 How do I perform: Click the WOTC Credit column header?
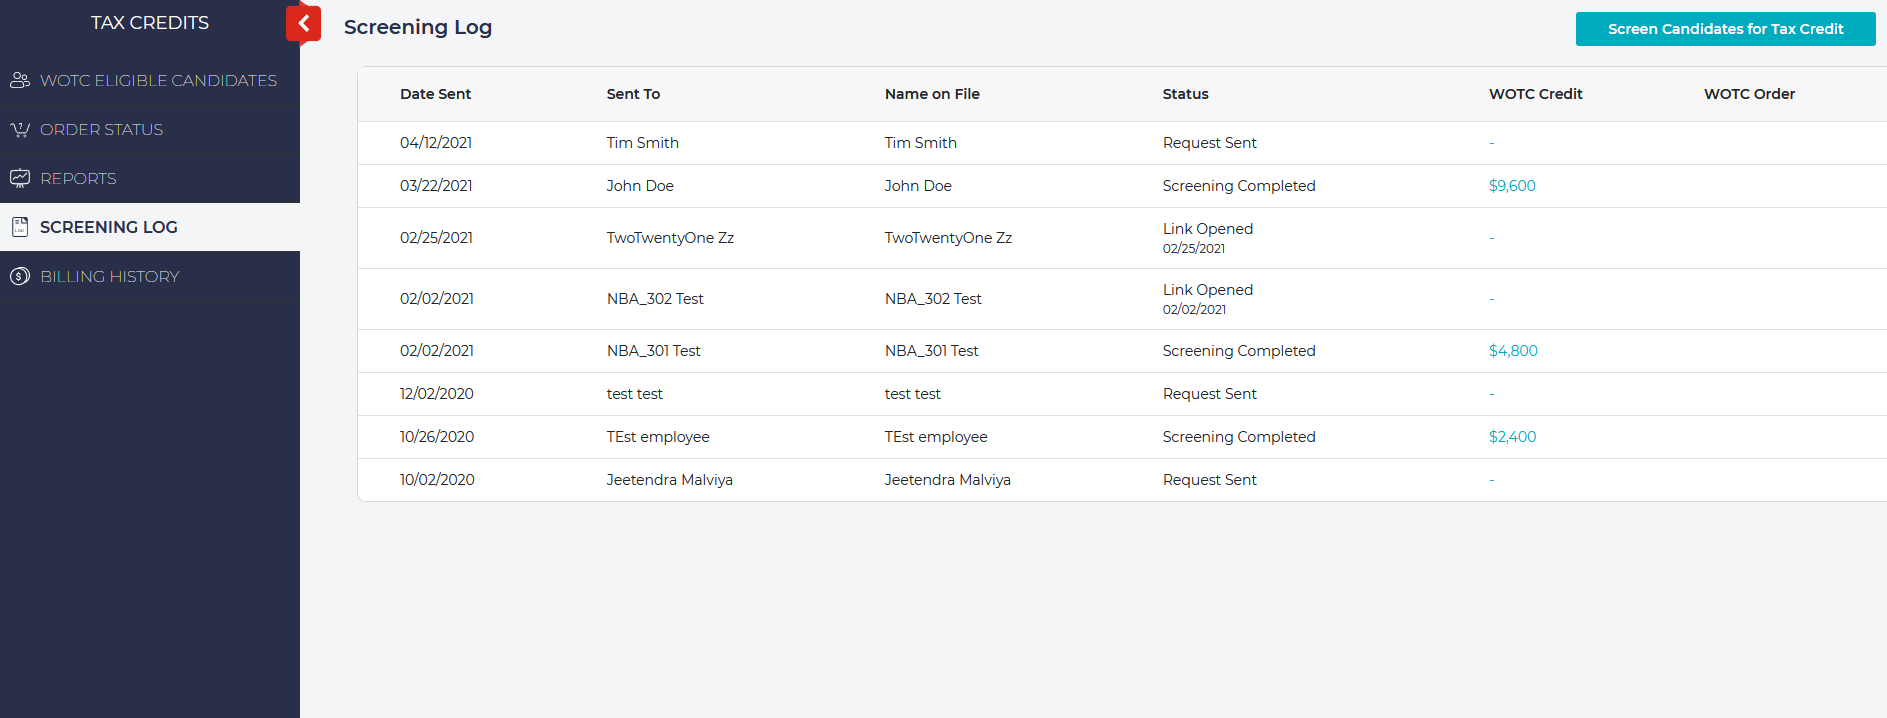(x=1535, y=94)
